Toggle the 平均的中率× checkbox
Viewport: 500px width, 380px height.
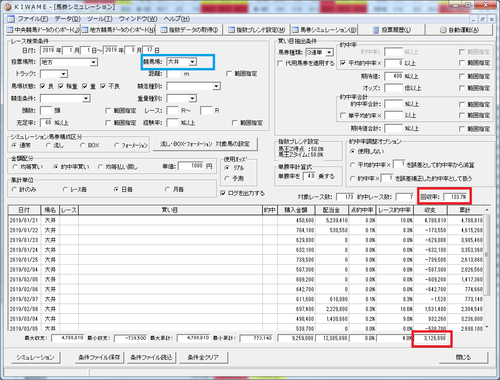[x=343, y=63]
